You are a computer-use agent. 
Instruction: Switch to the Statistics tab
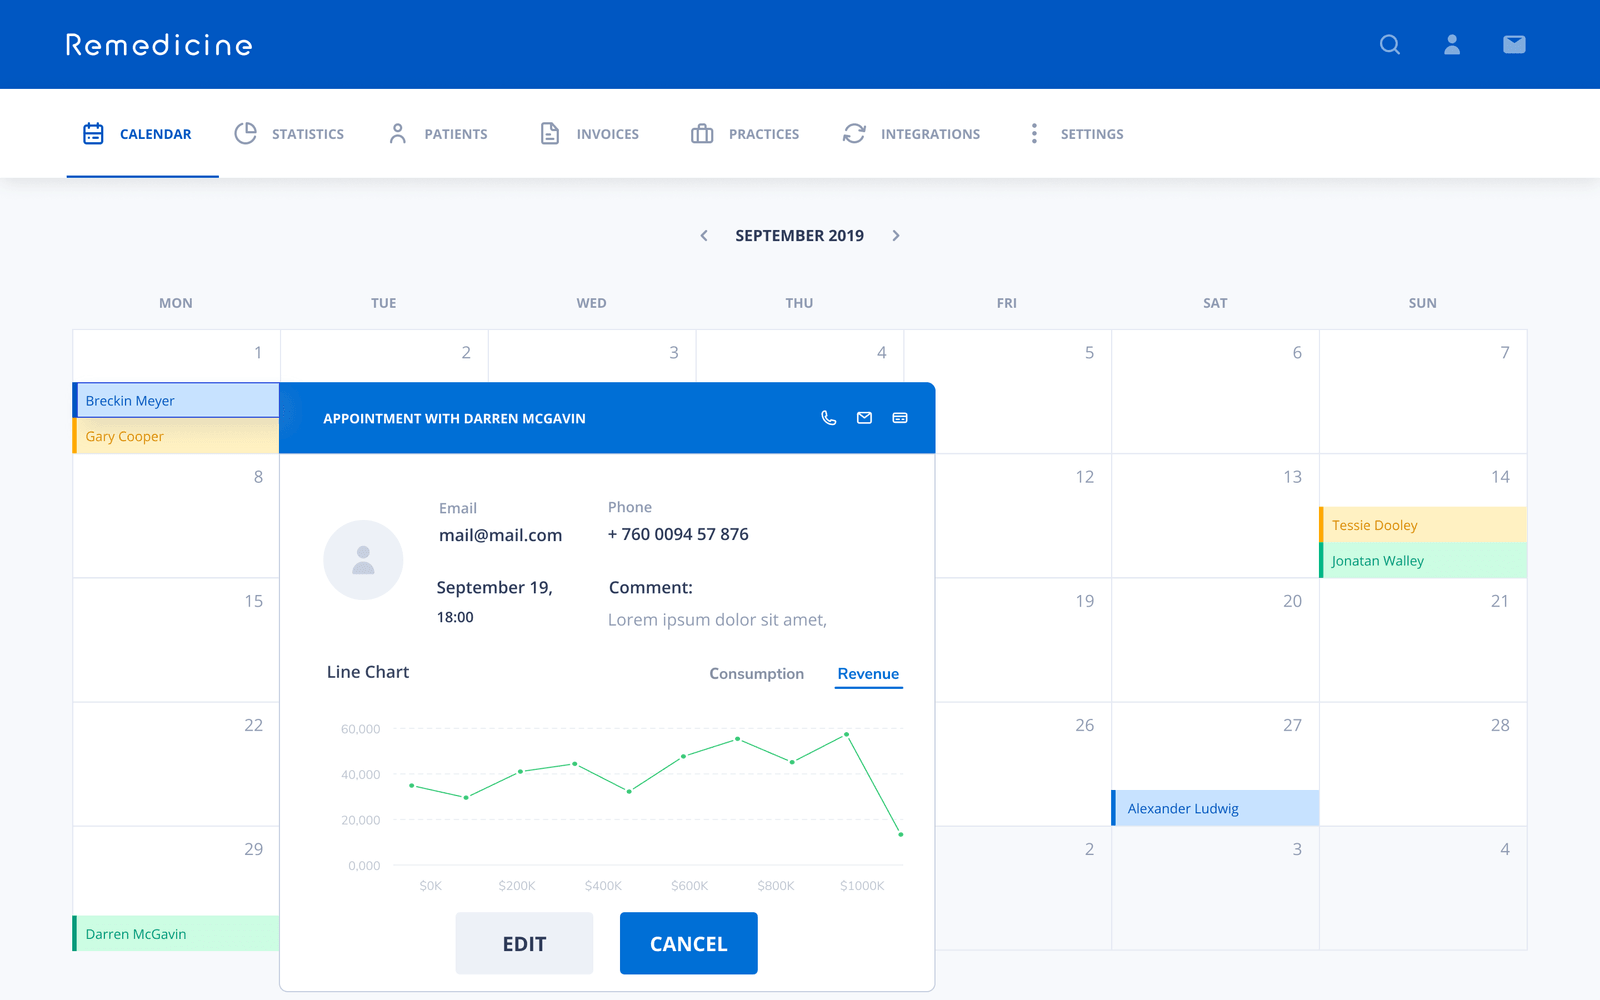click(x=289, y=134)
